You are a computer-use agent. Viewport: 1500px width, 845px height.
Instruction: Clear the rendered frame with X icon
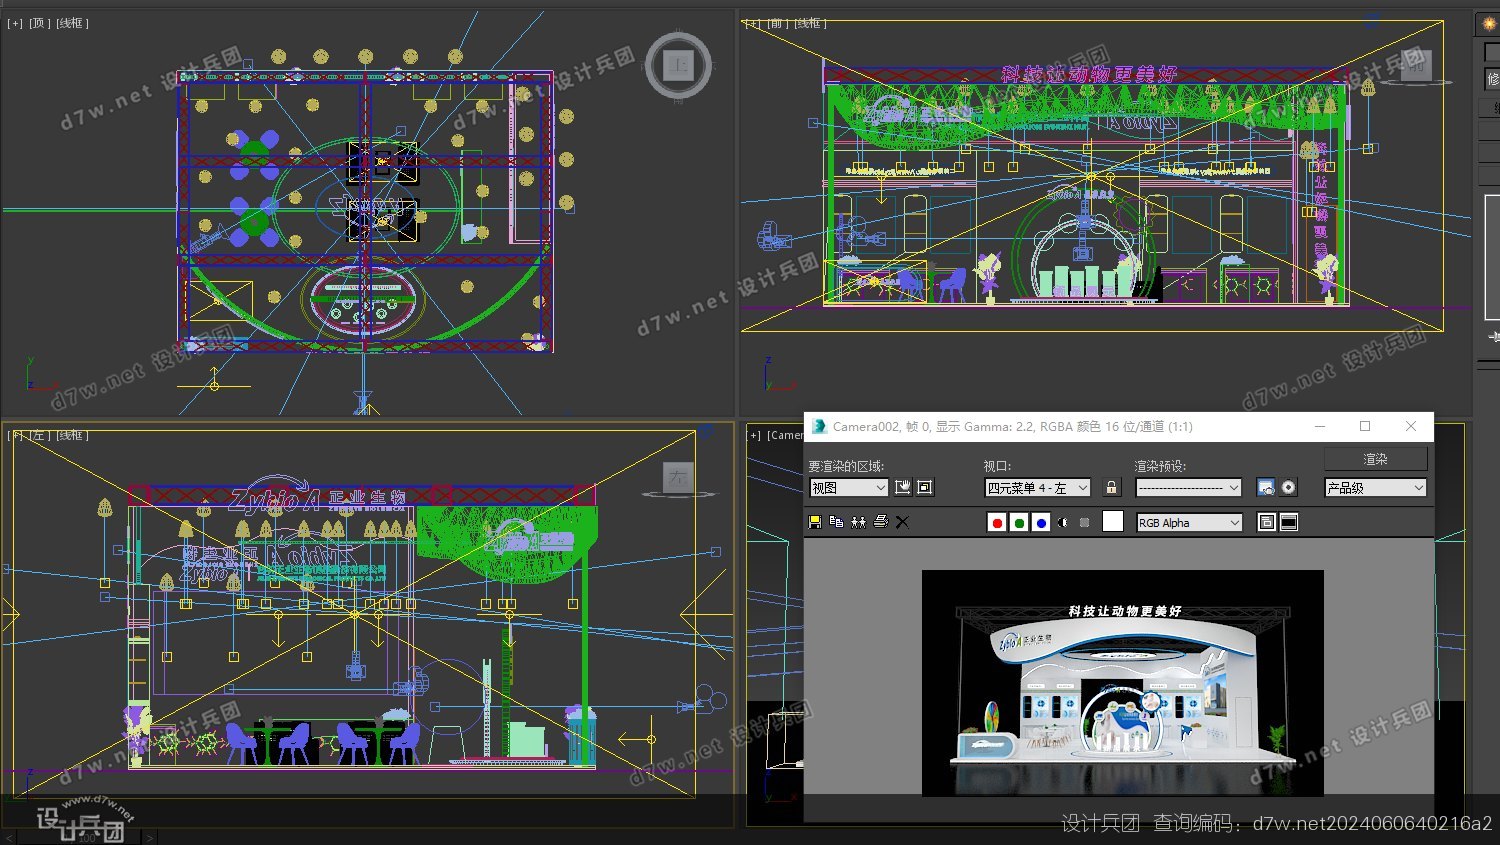[902, 522]
